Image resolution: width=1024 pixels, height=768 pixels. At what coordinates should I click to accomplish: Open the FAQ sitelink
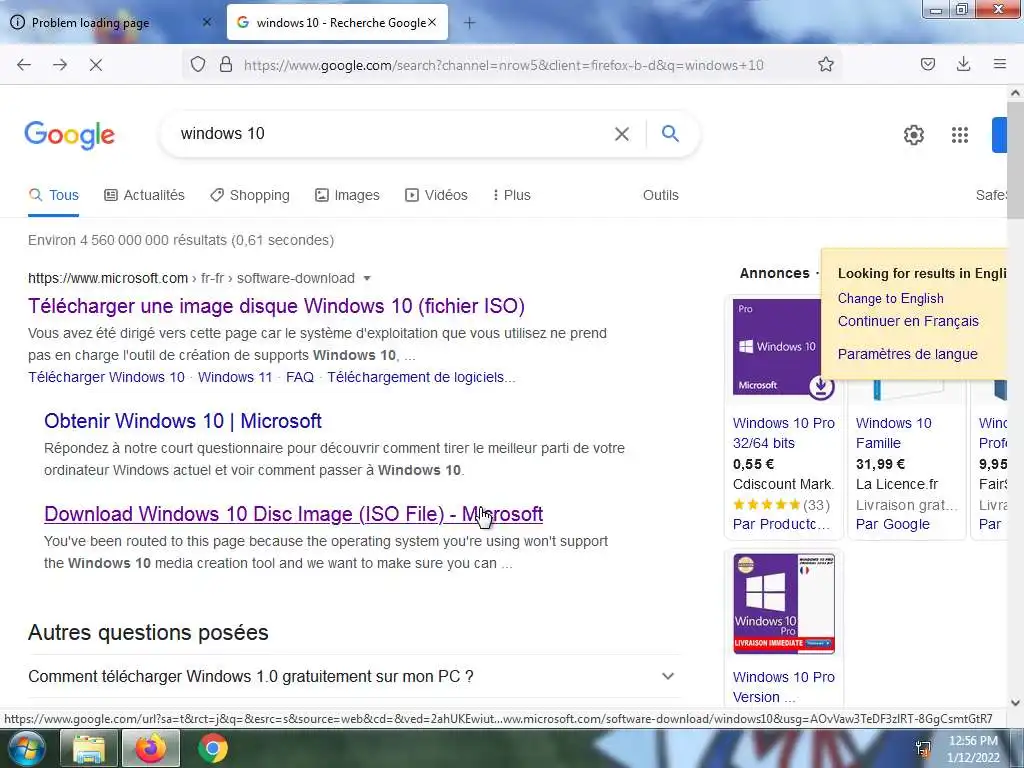coord(300,377)
